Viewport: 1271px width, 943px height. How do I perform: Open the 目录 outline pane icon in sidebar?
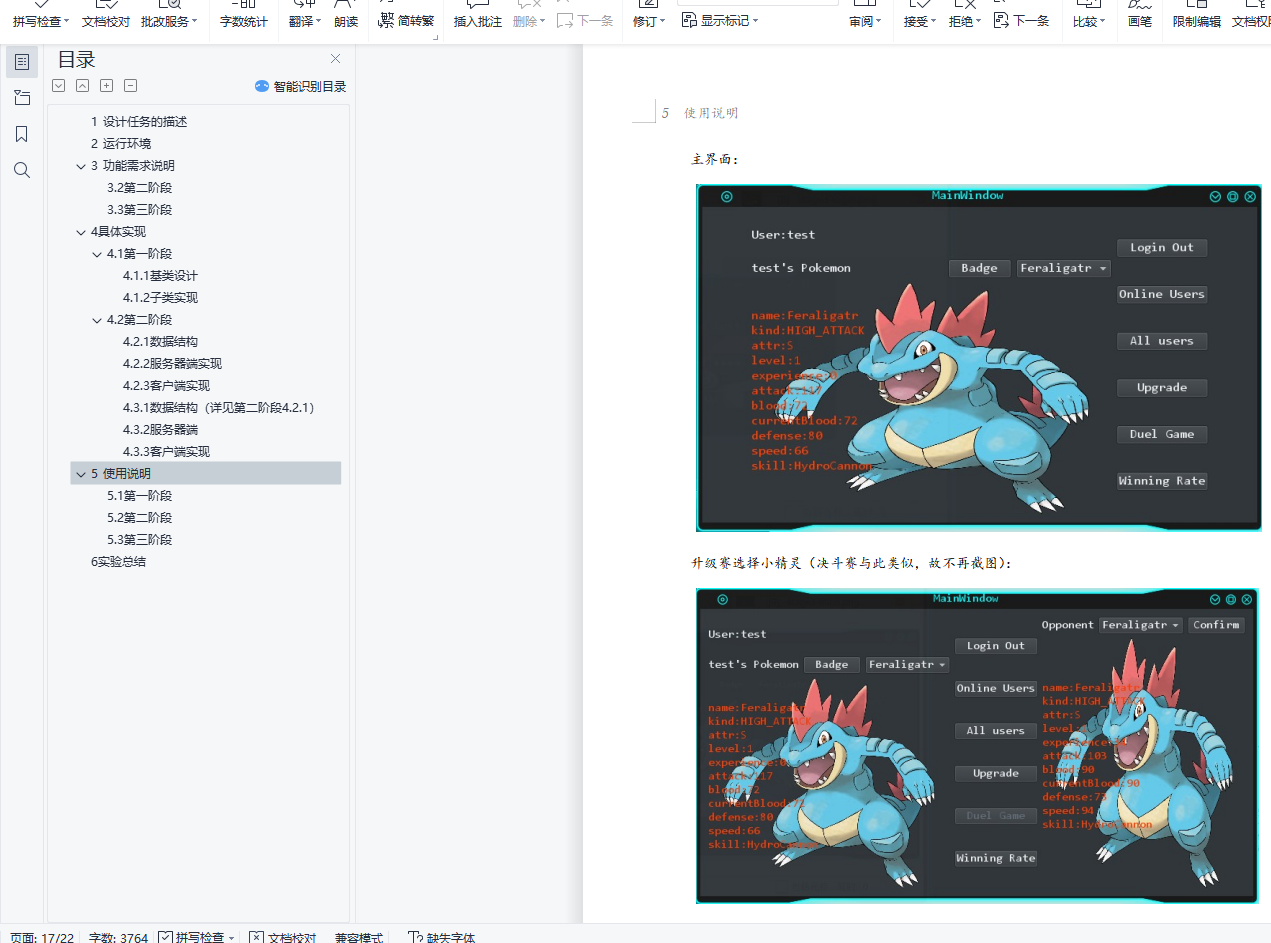pyautogui.click(x=22, y=62)
